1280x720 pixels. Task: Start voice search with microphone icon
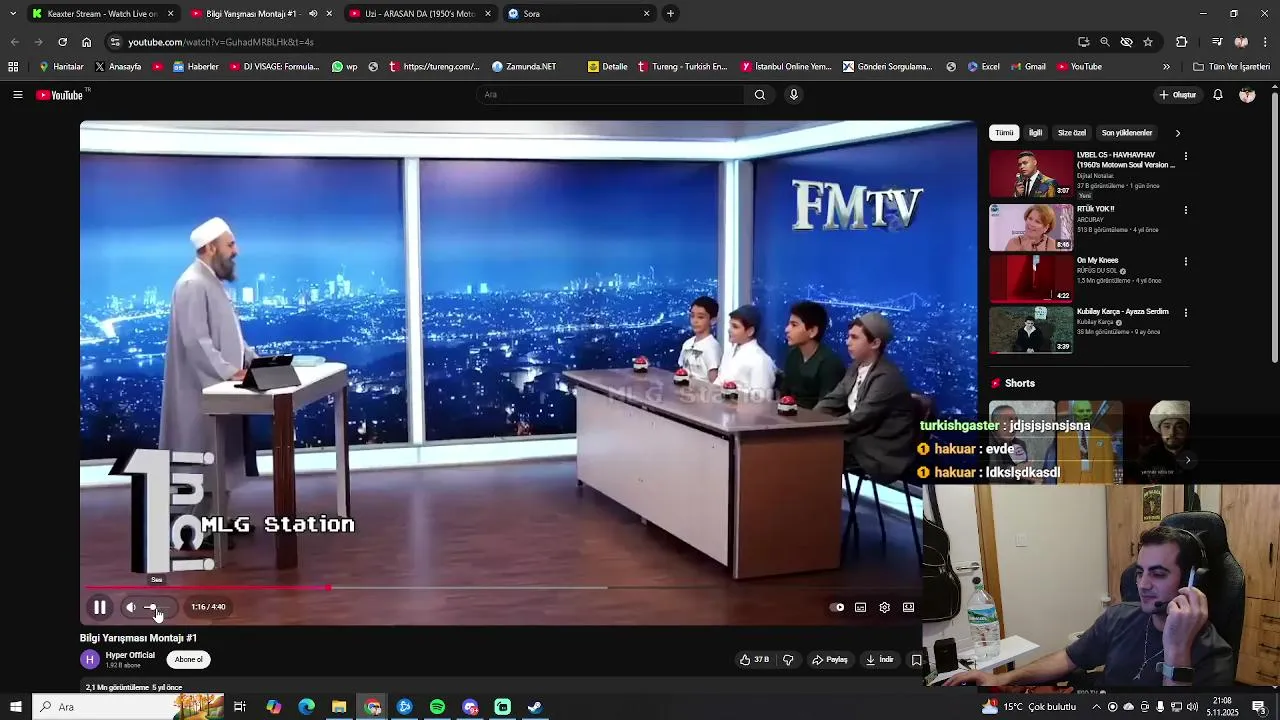(794, 95)
